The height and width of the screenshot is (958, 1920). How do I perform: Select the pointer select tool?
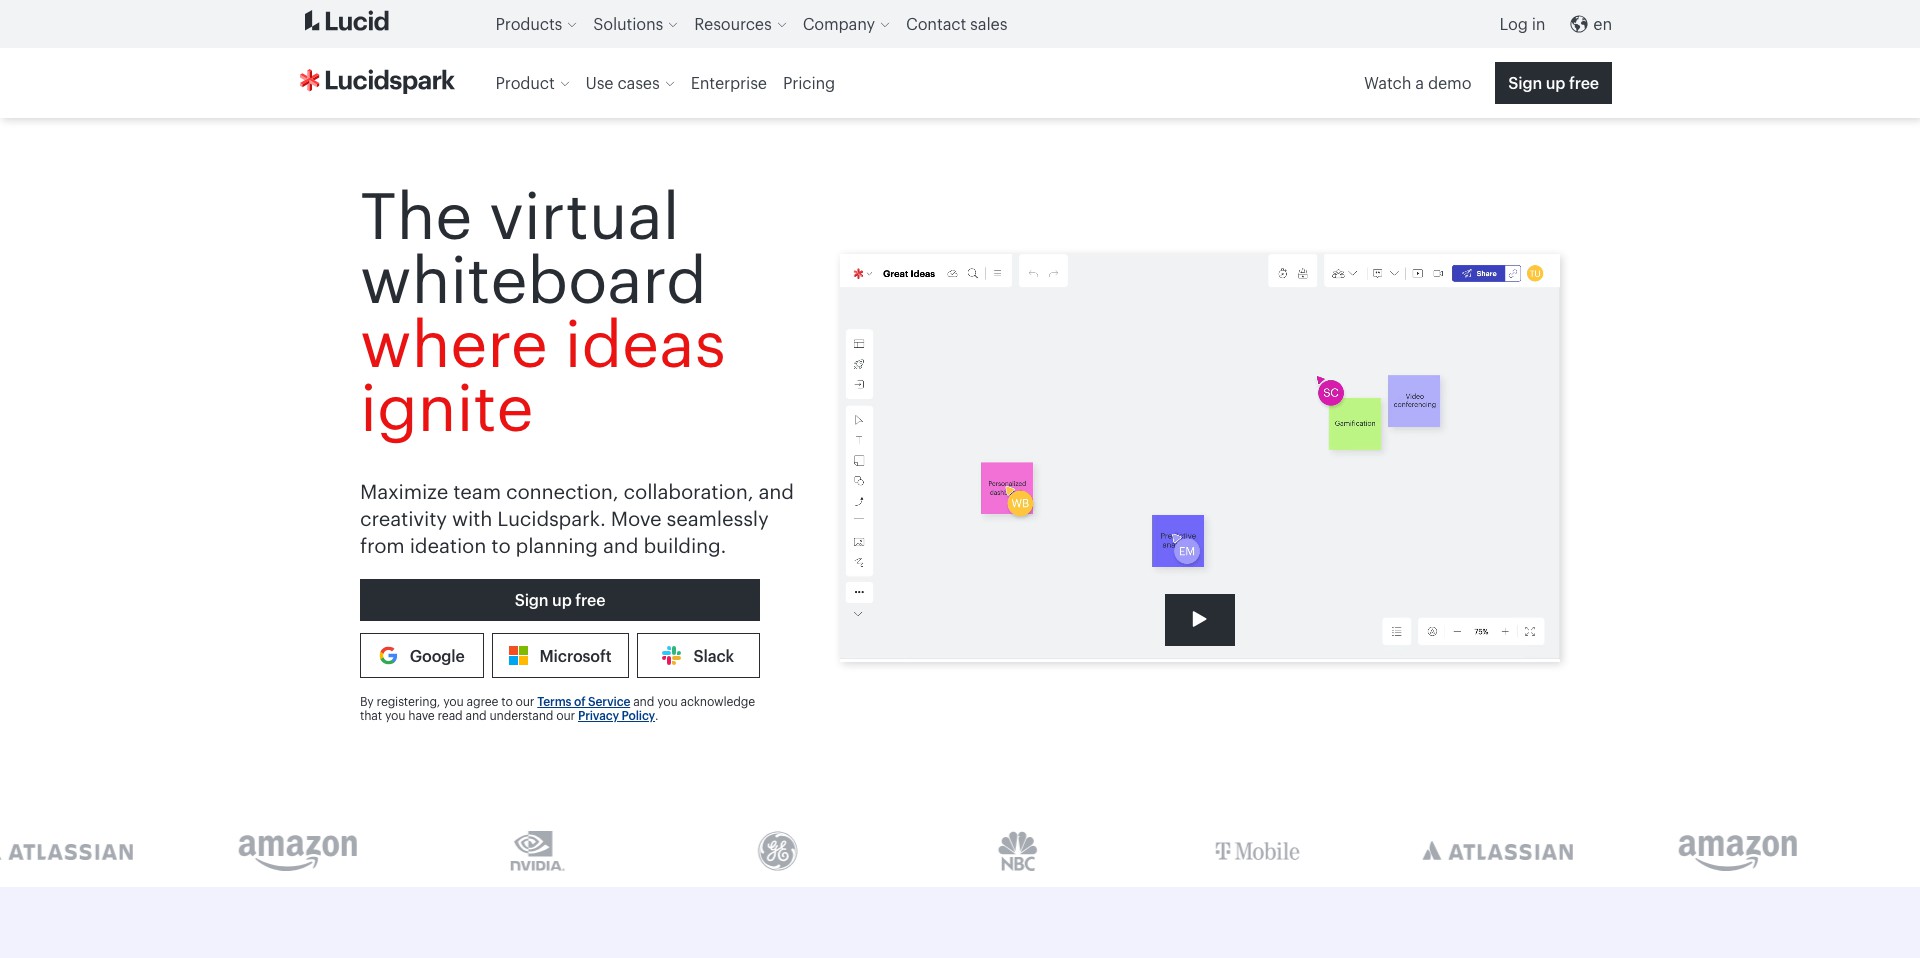click(x=859, y=420)
